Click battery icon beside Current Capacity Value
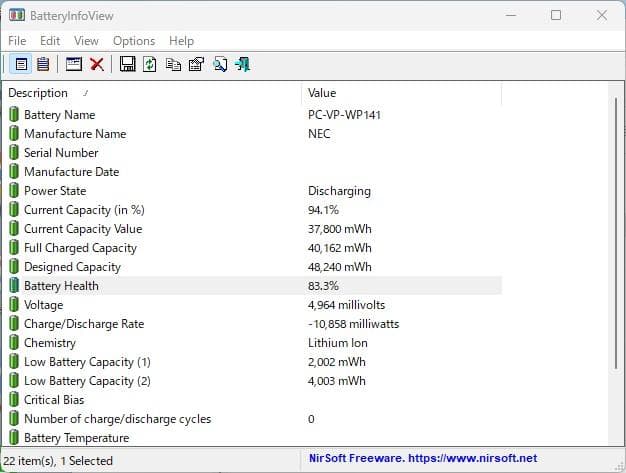 [x=14, y=229]
